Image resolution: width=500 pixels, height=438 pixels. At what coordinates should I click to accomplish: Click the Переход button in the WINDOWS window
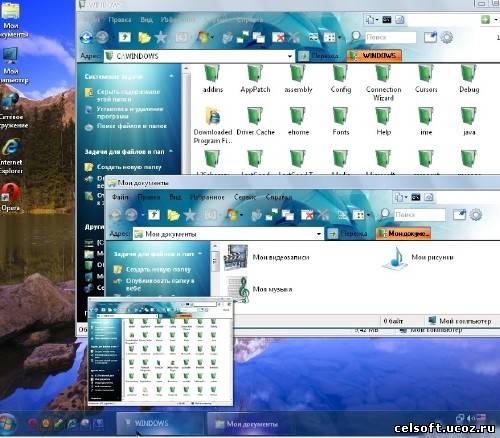tap(319, 56)
